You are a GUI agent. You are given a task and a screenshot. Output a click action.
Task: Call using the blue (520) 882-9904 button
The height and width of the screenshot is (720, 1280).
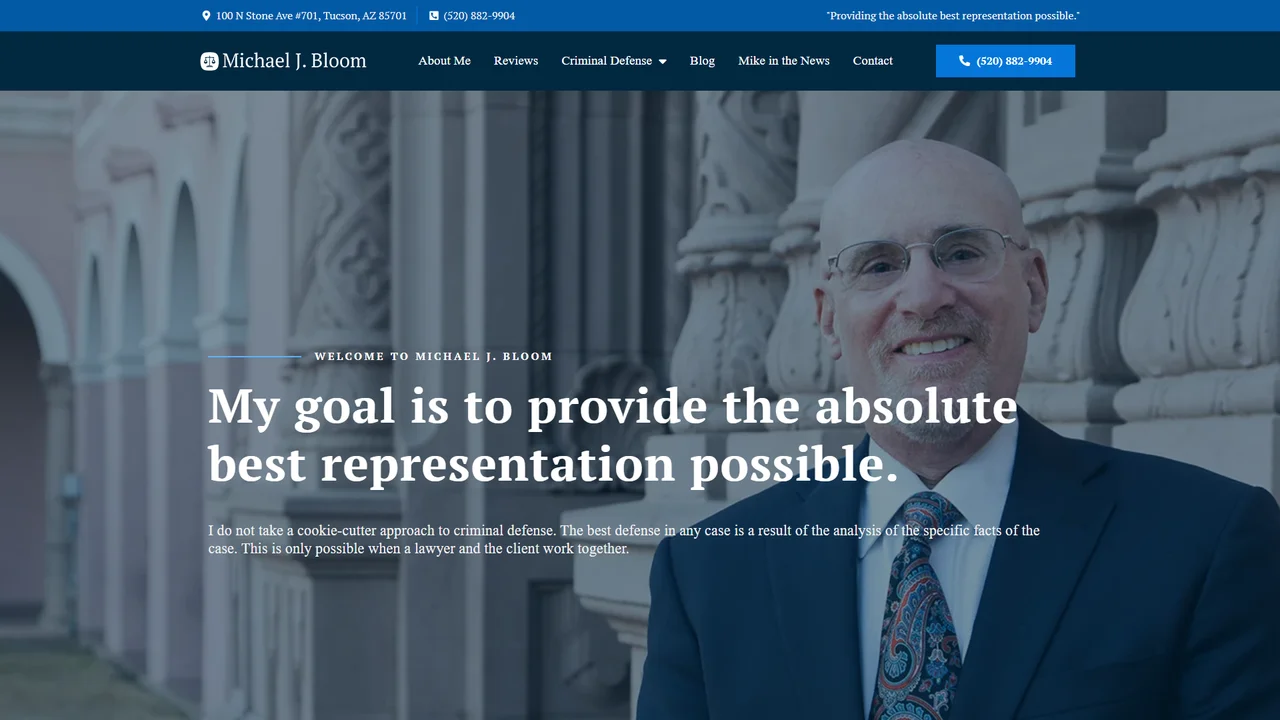click(x=1005, y=61)
